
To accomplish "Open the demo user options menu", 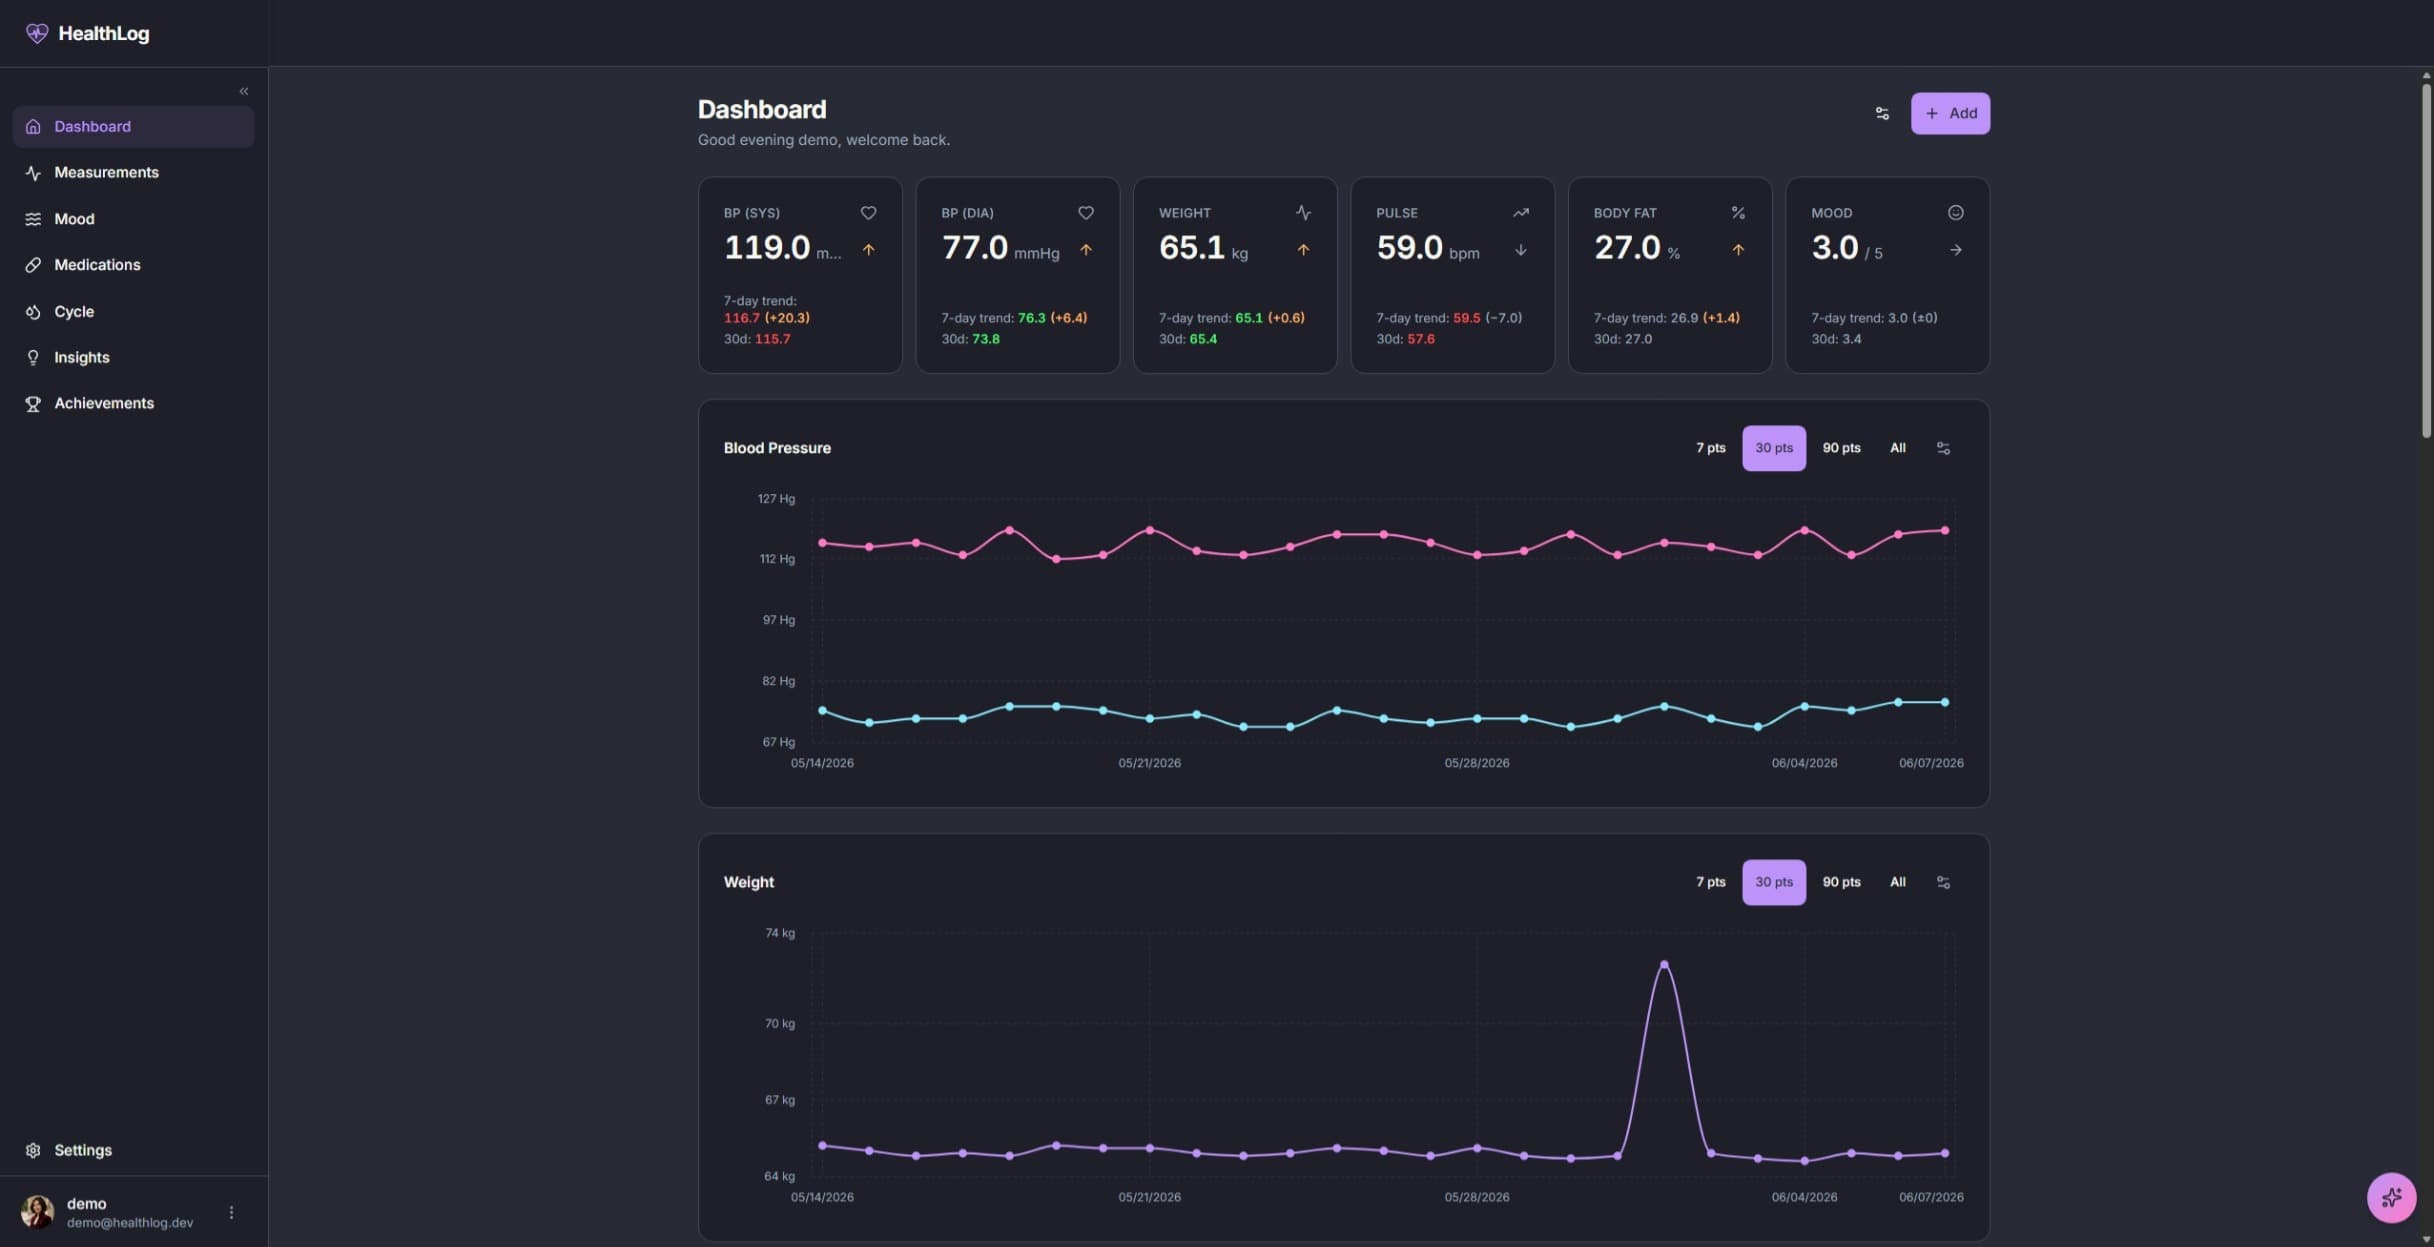I will tap(231, 1212).
